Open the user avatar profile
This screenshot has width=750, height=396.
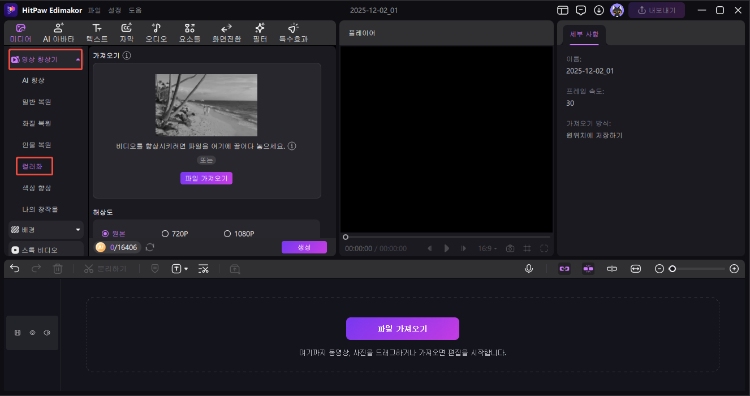click(617, 10)
